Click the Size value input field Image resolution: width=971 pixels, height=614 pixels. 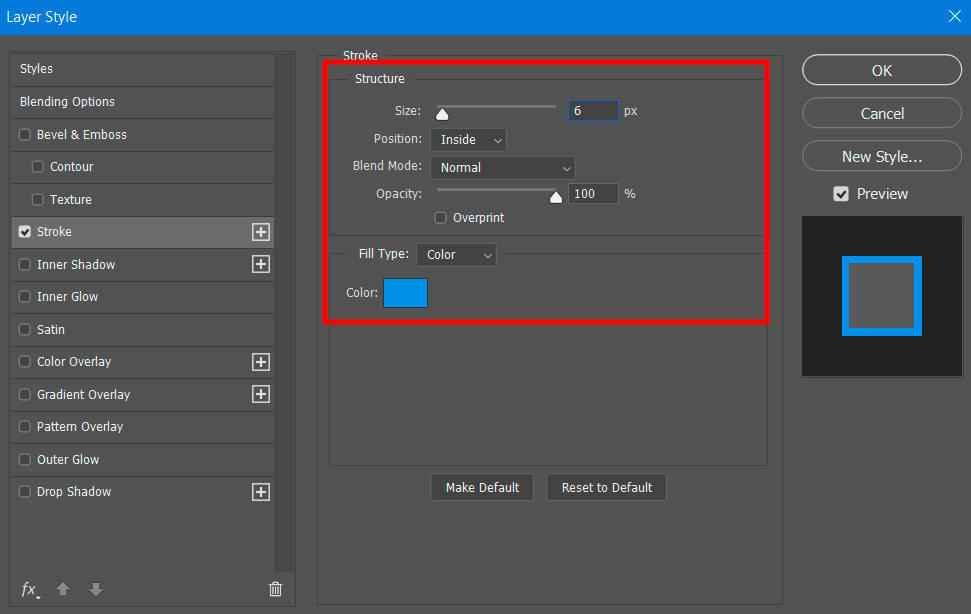coord(593,111)
